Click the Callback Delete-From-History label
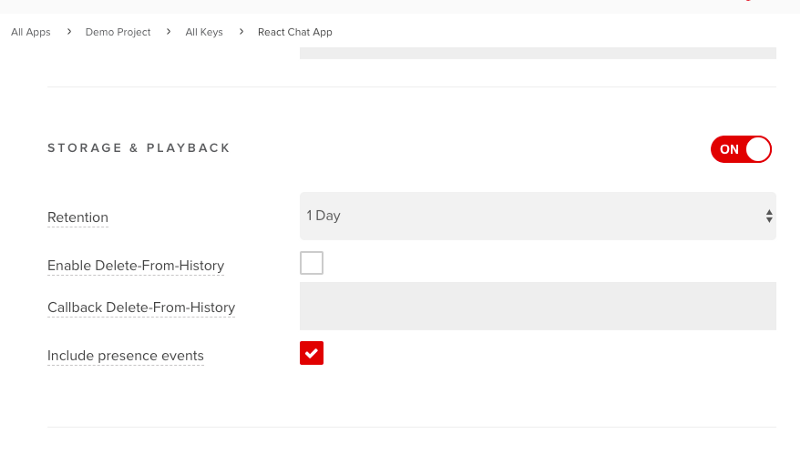 pos(141,307)
